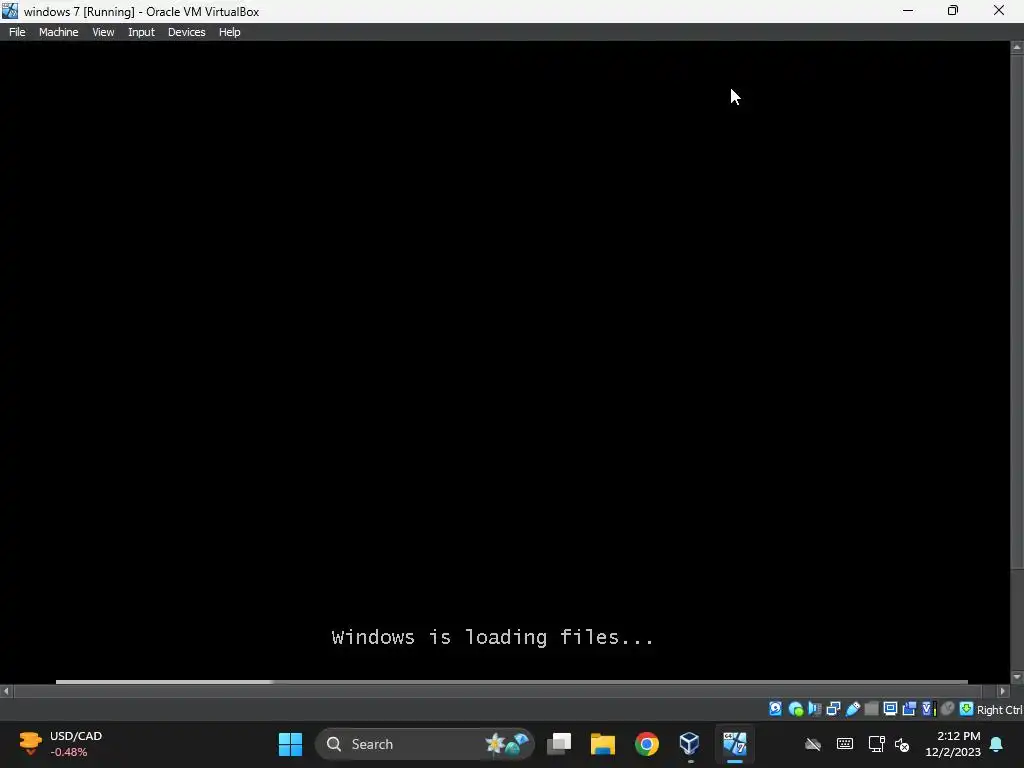Image resolution: width=1024 pixels, height=768 pixels.
Task: Click the VirtualBox window title icon
Action: click(10, 11)
